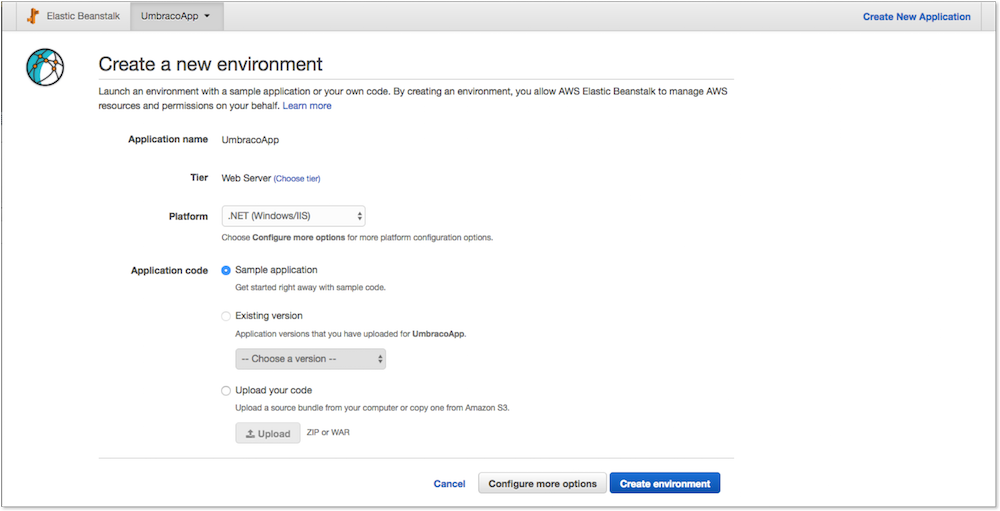The height and width of the screenshot is (511, 1000).
Task: Open the Learn more link
Action: 307,106
